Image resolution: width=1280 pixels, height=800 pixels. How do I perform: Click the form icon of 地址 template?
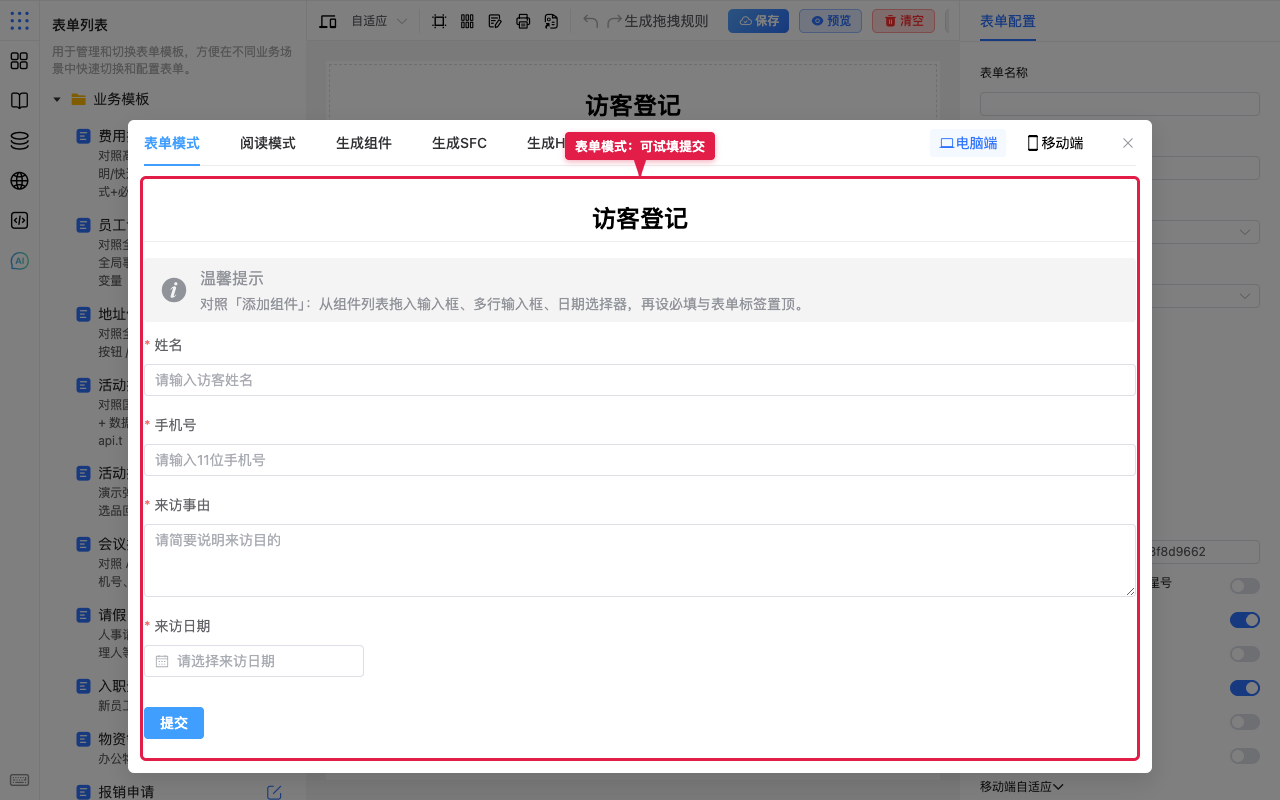(84, 314)
